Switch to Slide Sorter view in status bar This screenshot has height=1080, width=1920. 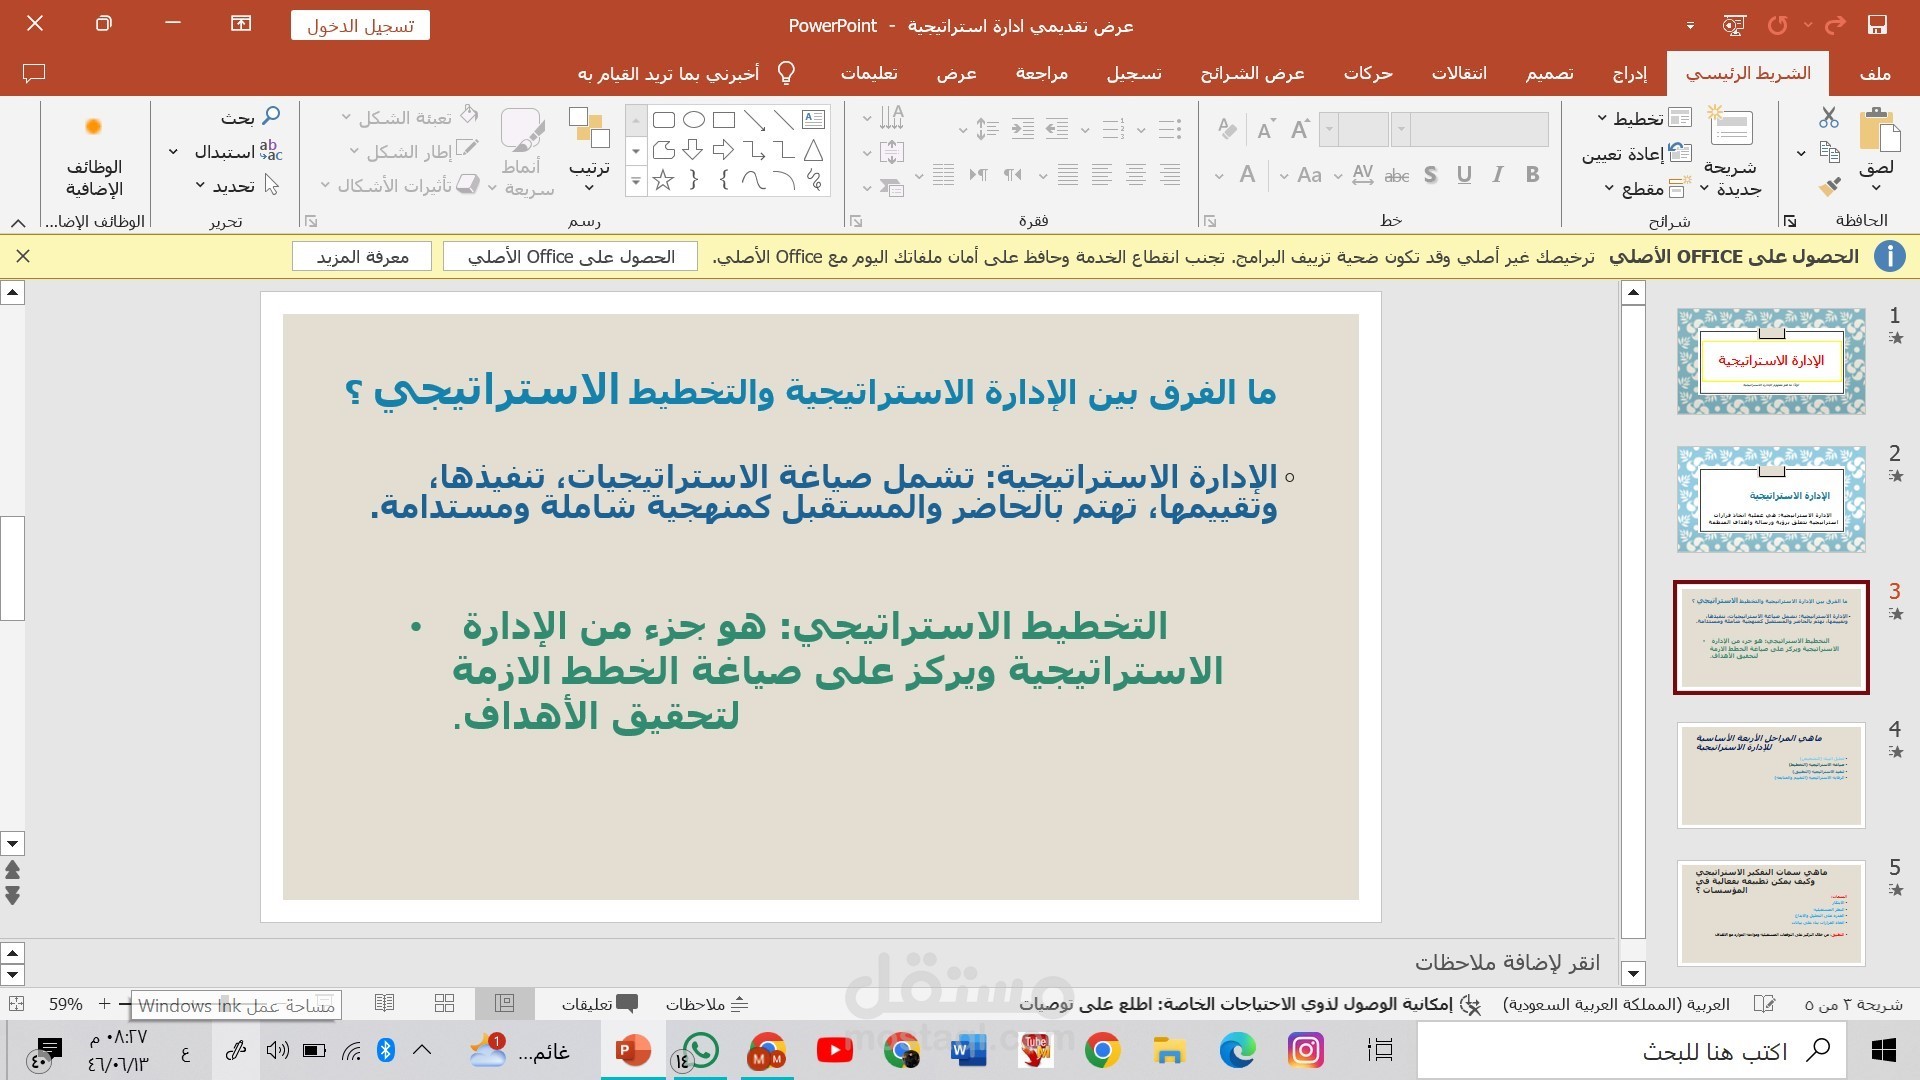[445, 1003]
